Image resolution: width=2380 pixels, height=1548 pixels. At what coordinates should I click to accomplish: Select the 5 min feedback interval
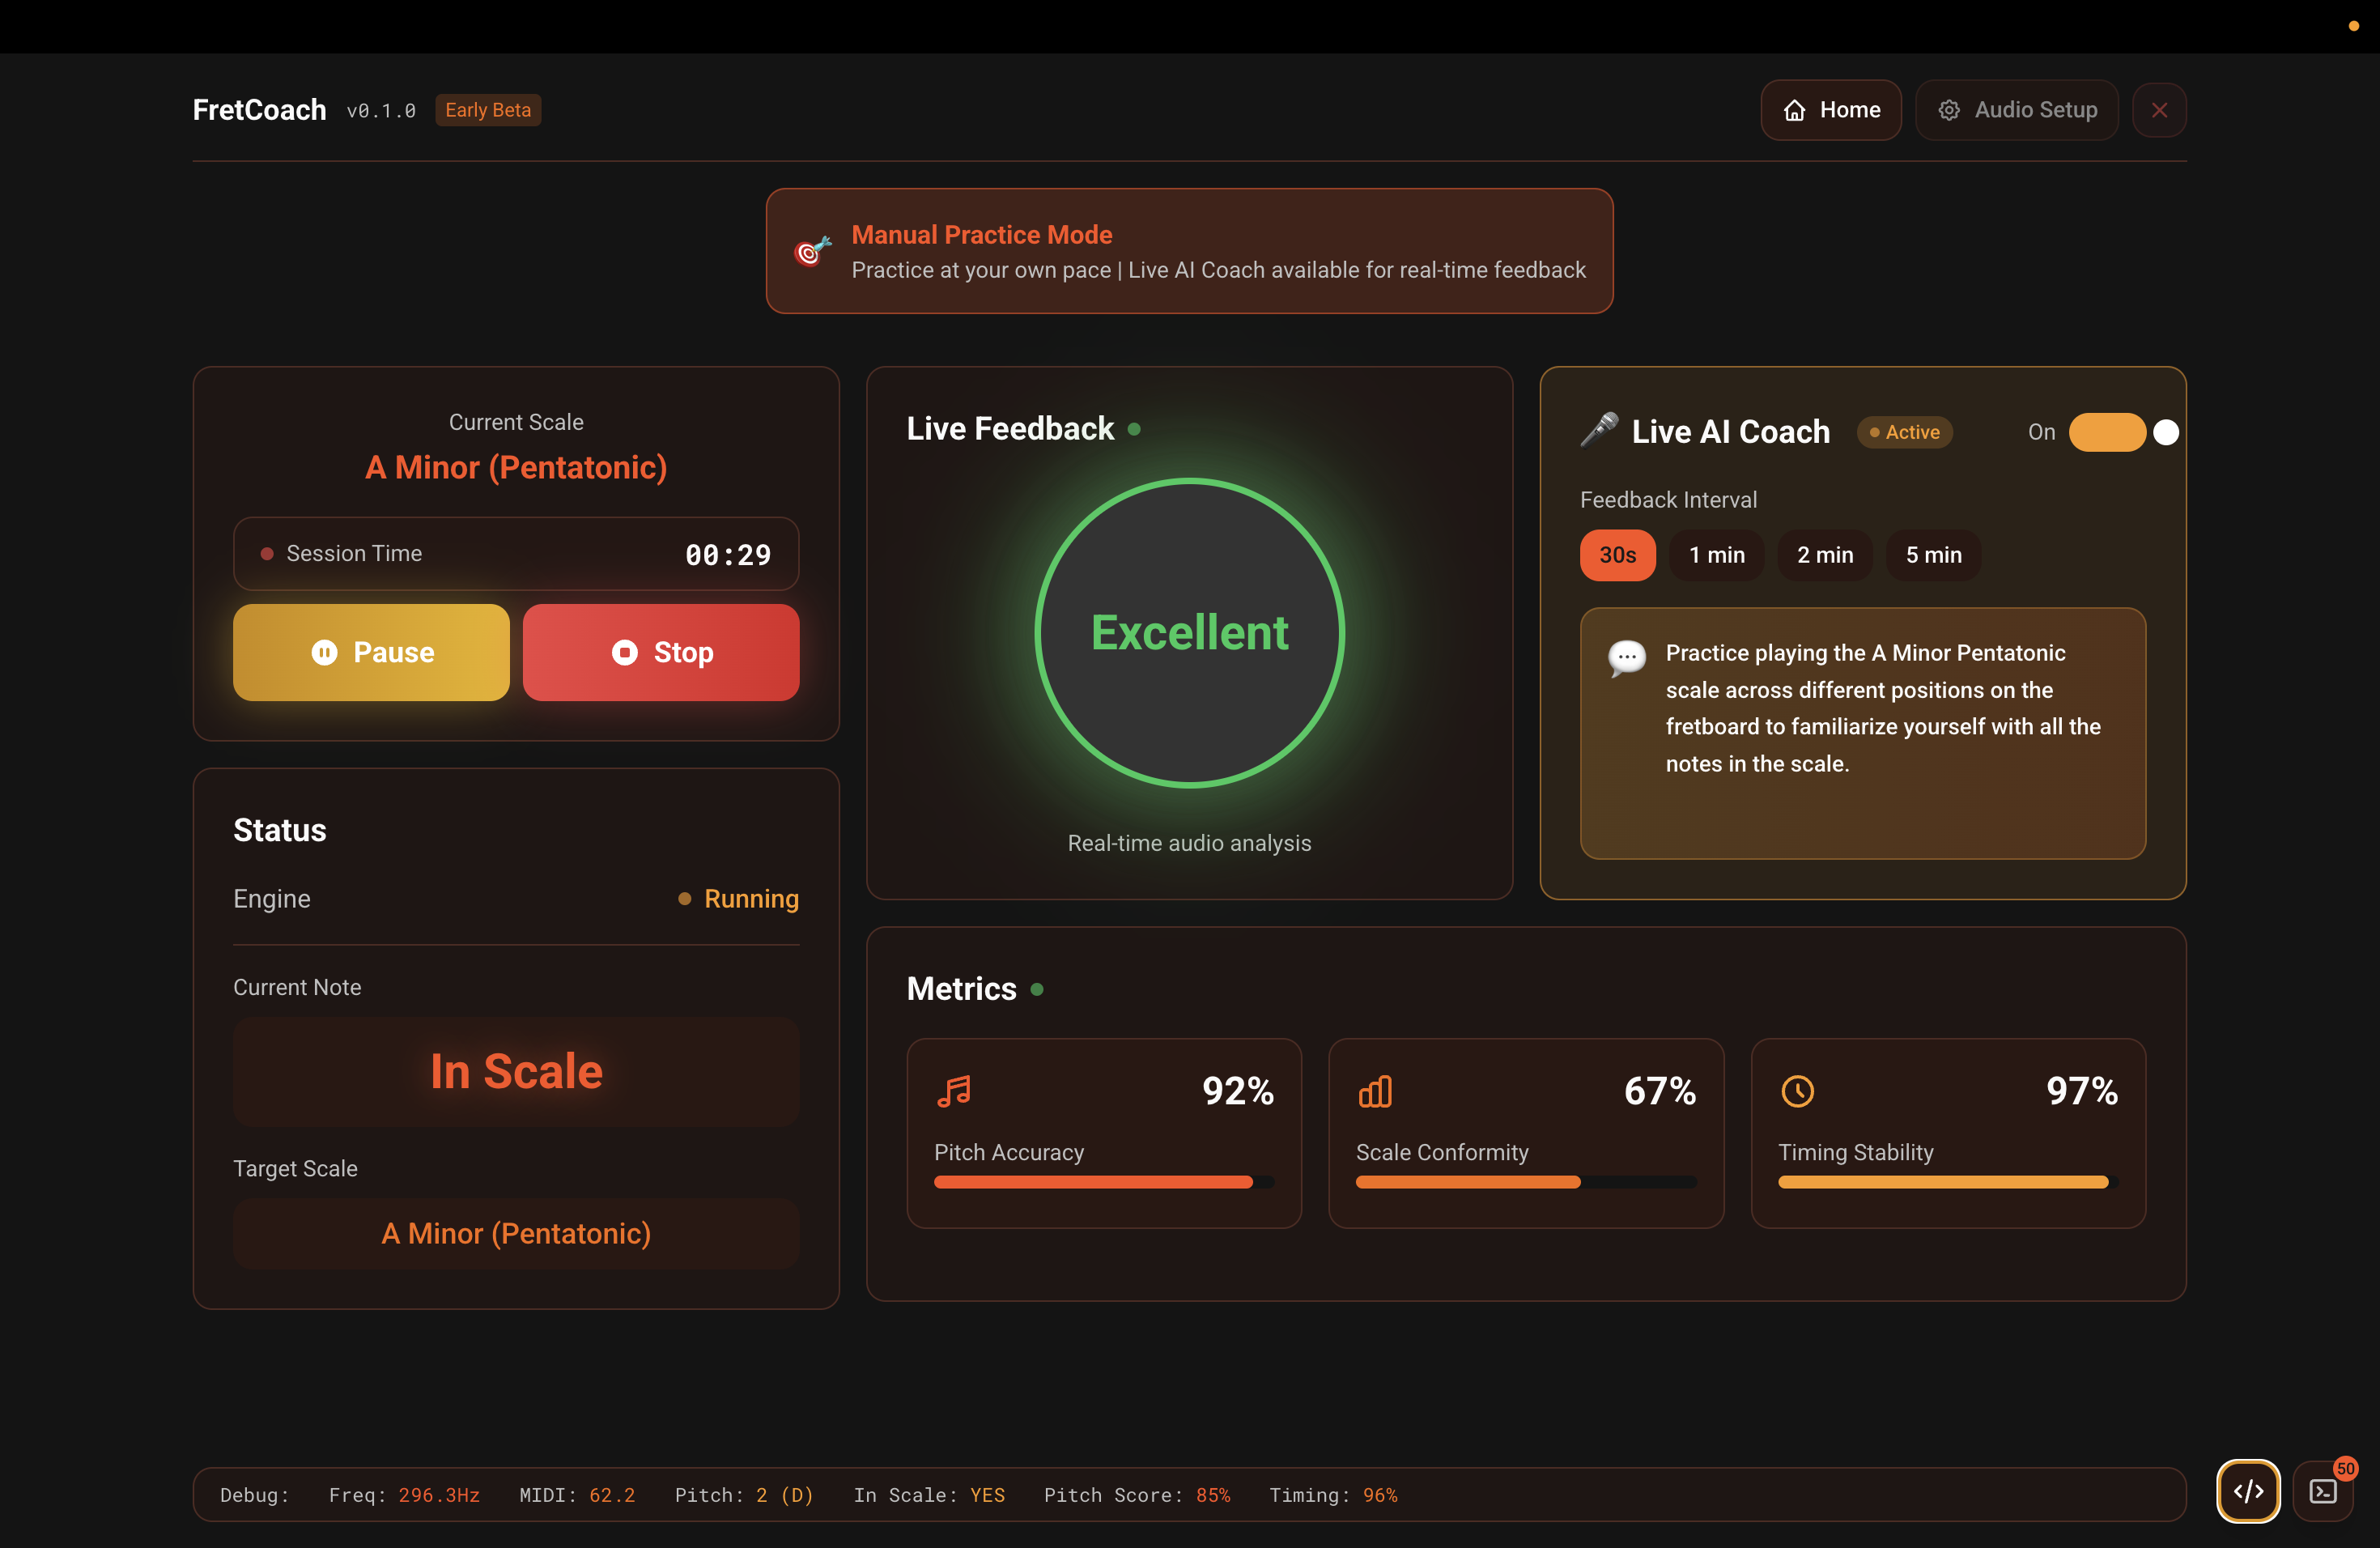1932,555
